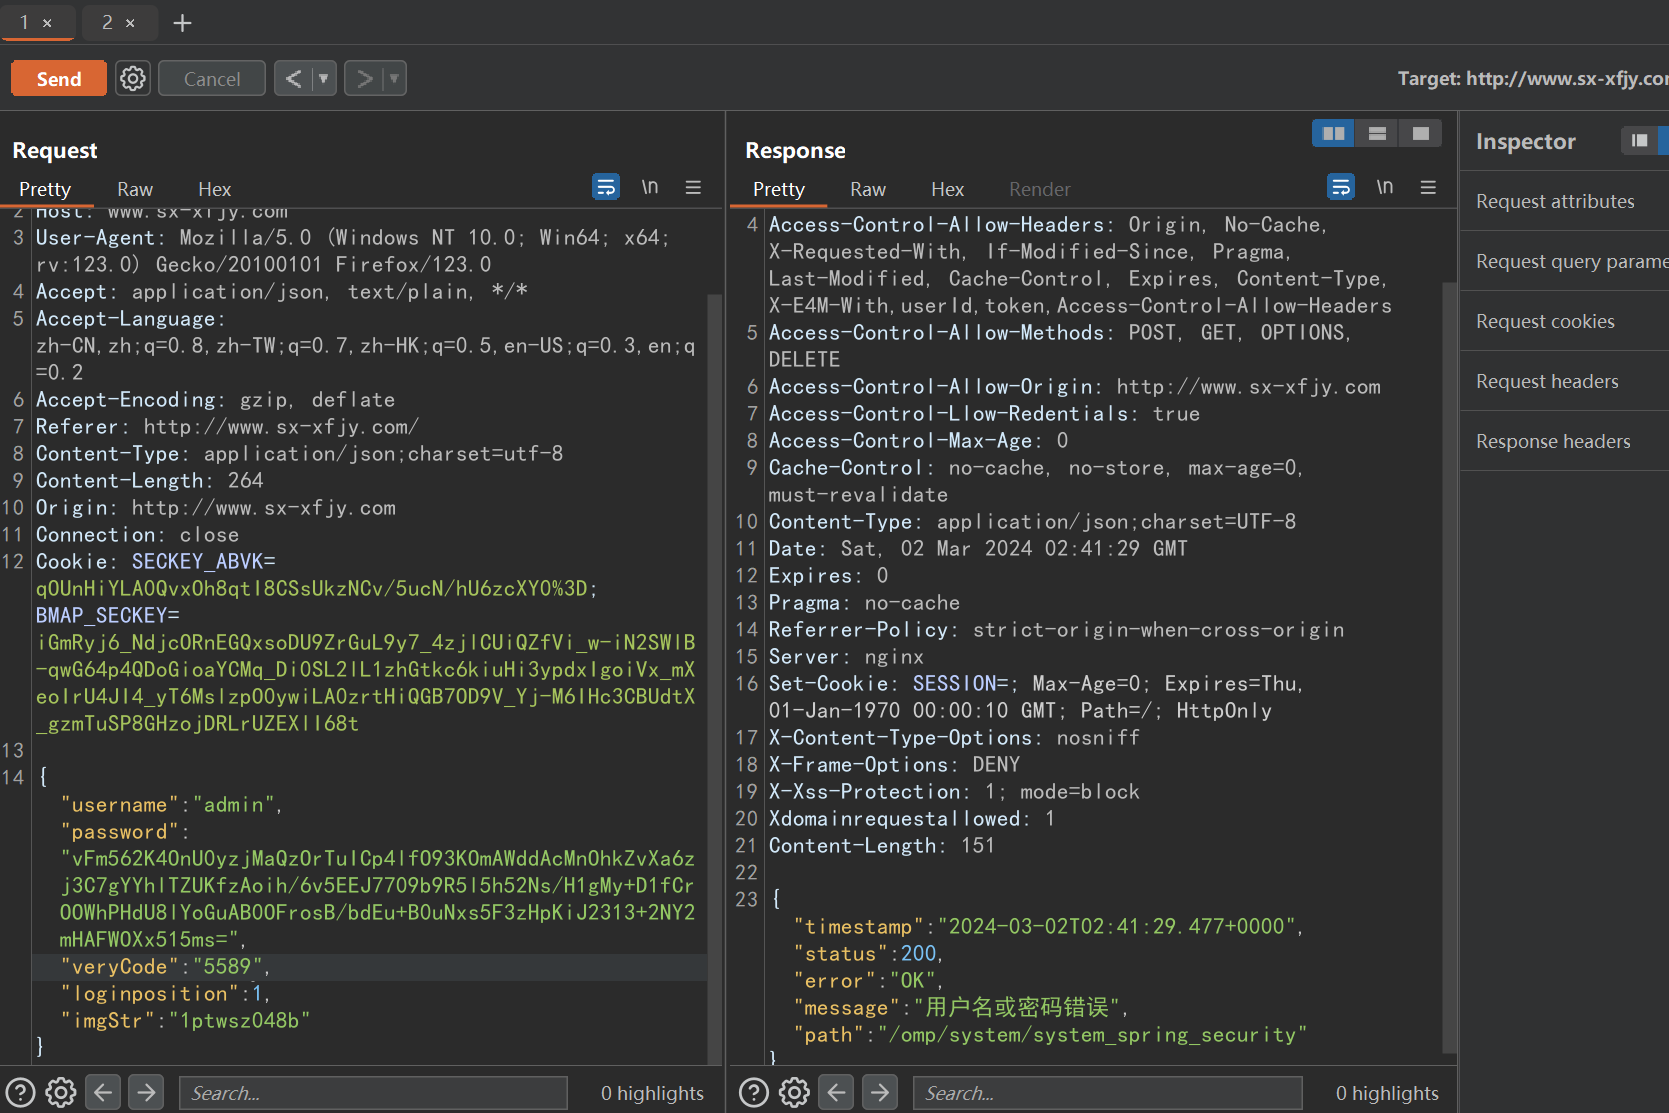Viewport: 1669px width, 1113px height.
Task: Add a new Repeater tab
Action: pos(182,23)
